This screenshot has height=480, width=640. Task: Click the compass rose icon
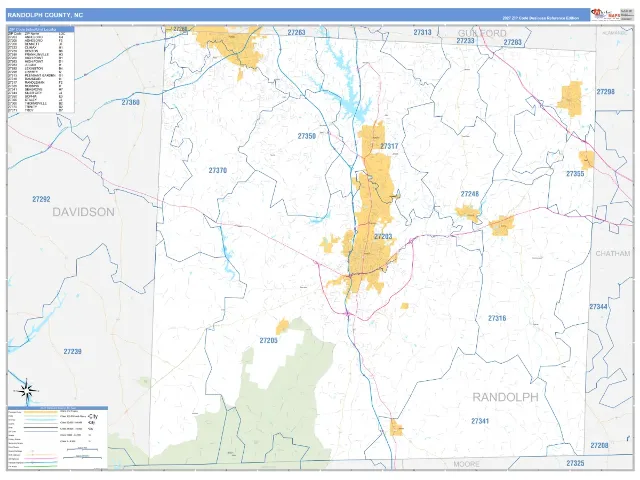27,391
